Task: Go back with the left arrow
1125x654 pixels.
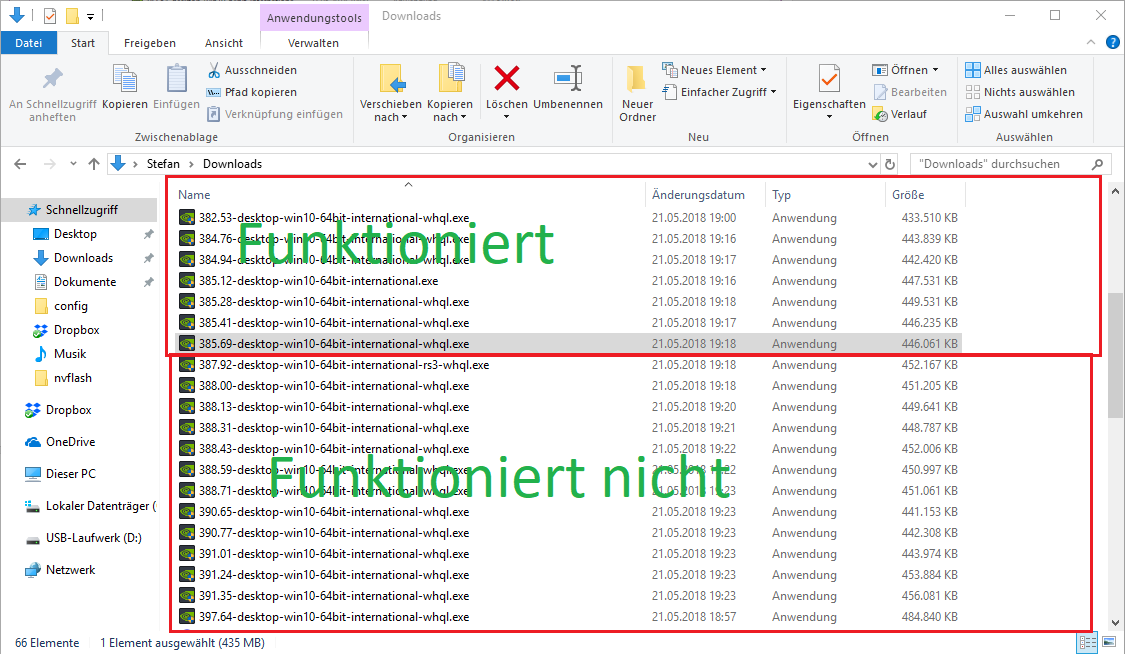Action: coord(20,164)
